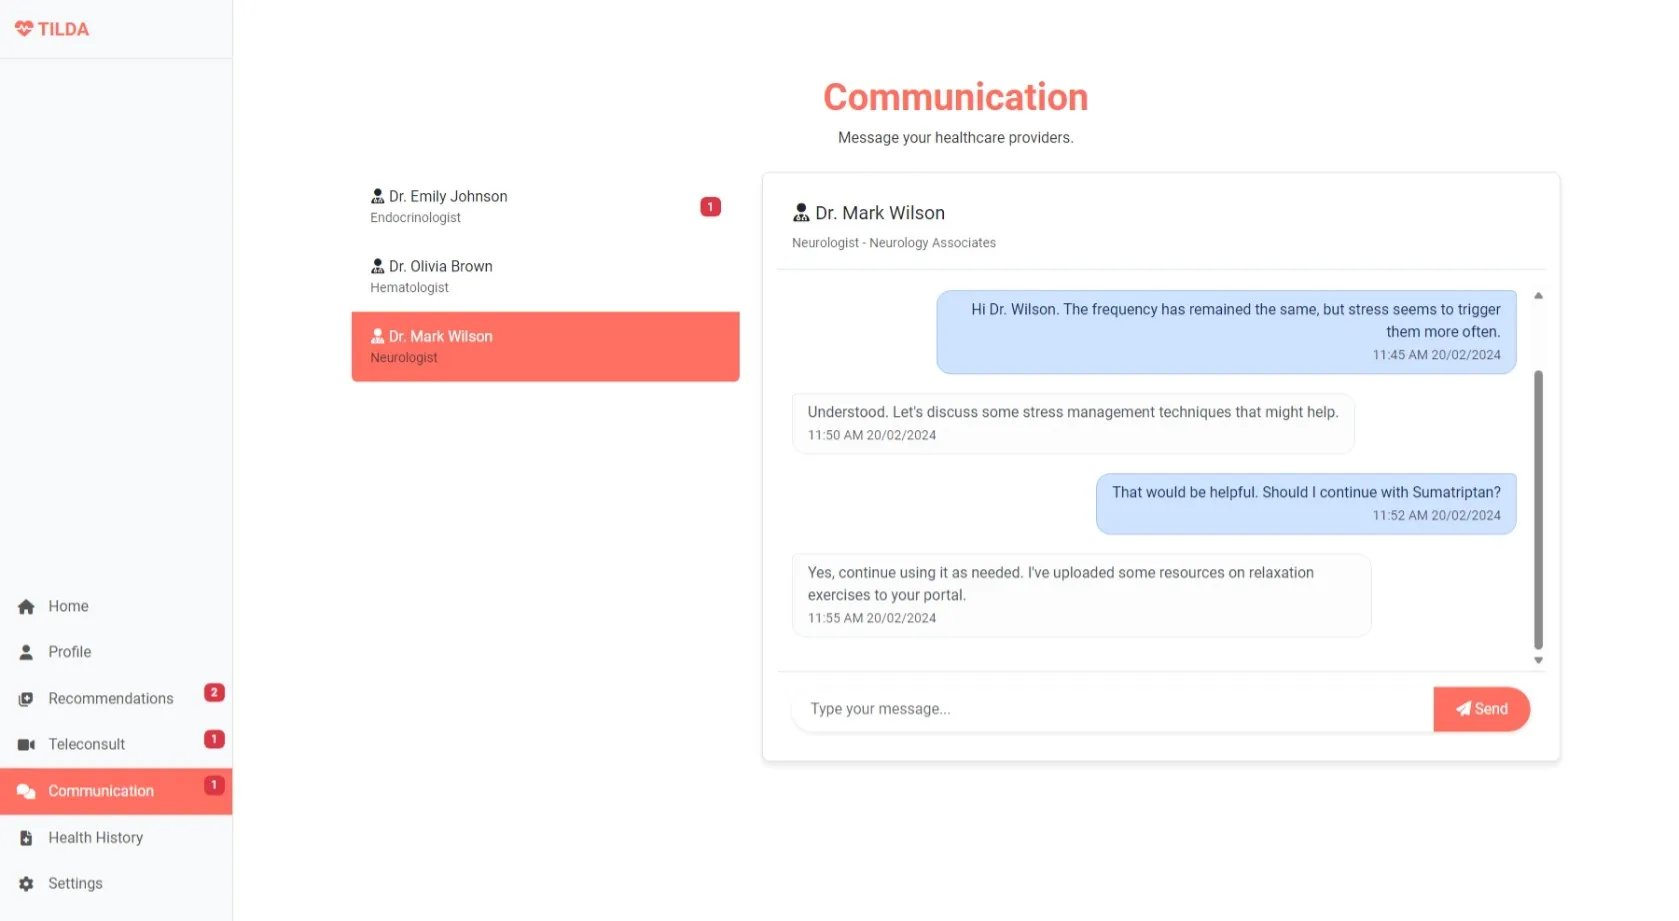The image size is (1679, 921).
Task: Click the Settings gear icon
Action: (26, 884)
